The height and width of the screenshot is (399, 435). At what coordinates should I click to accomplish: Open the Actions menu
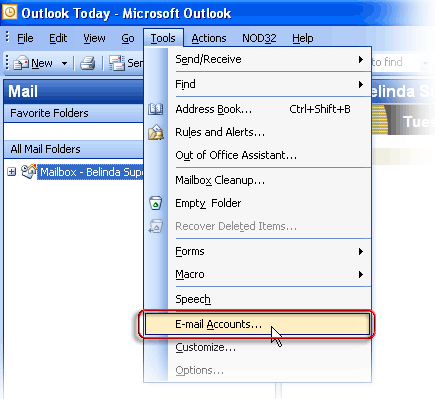click(209, 38)
